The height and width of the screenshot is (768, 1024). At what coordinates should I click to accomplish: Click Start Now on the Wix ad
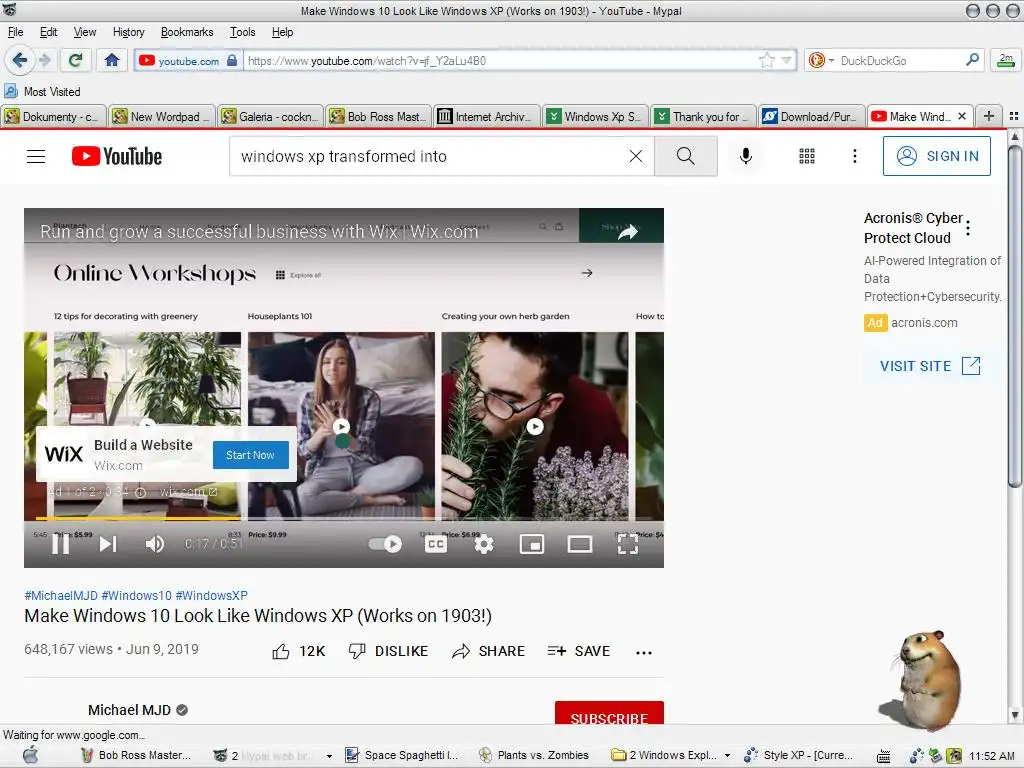pyautogui.click(x=250, y=455)
